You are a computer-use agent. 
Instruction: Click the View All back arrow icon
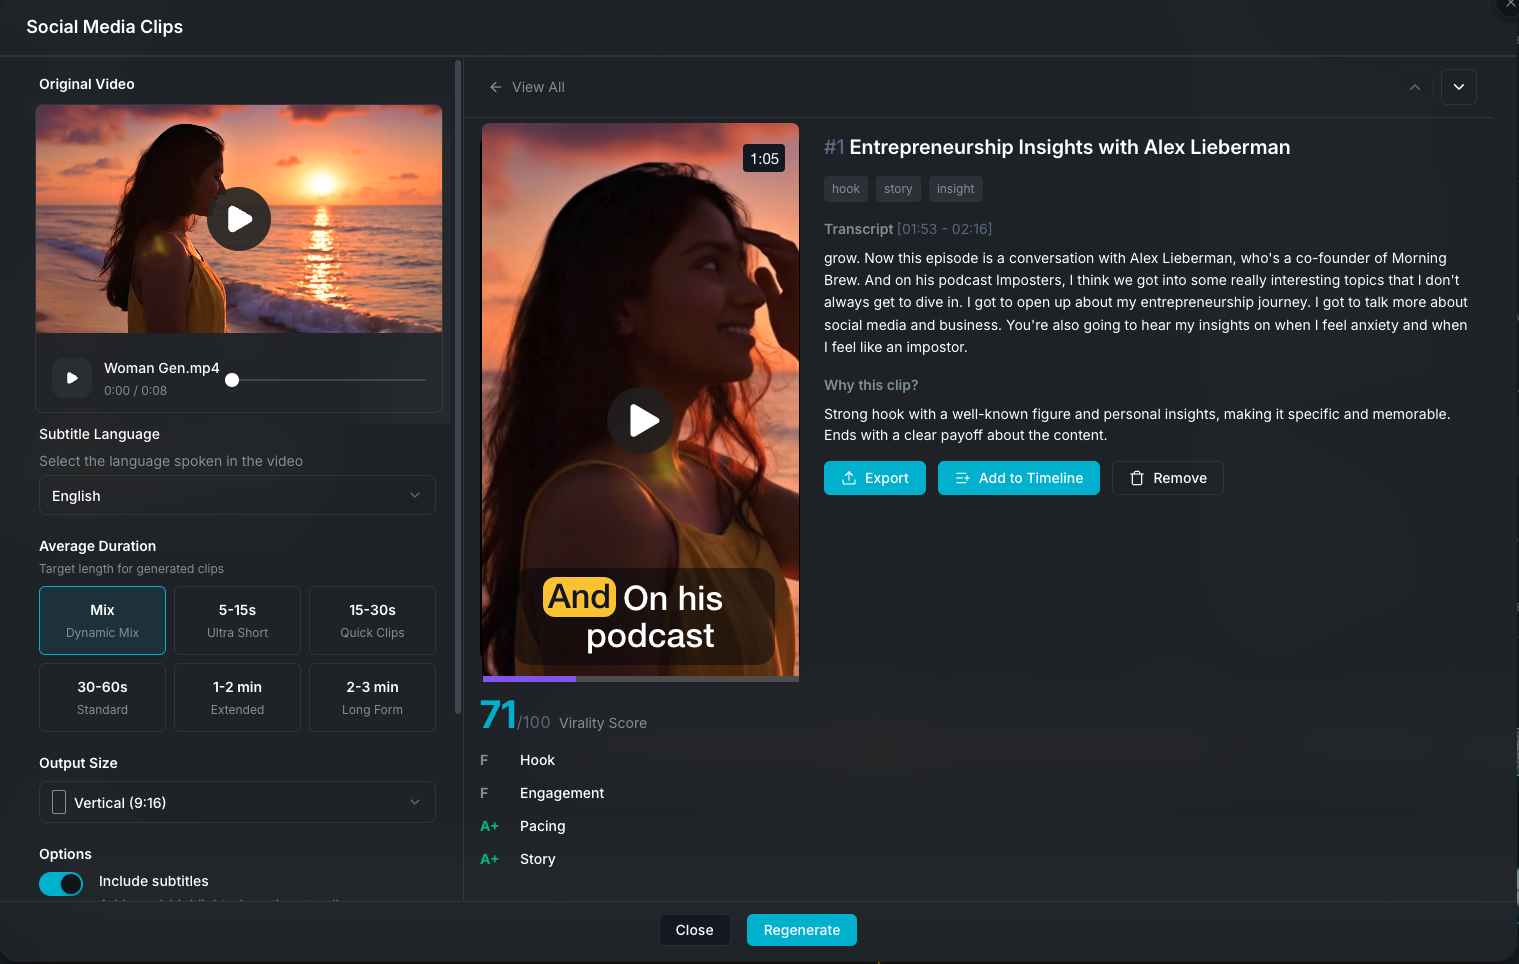pos(495,87)
